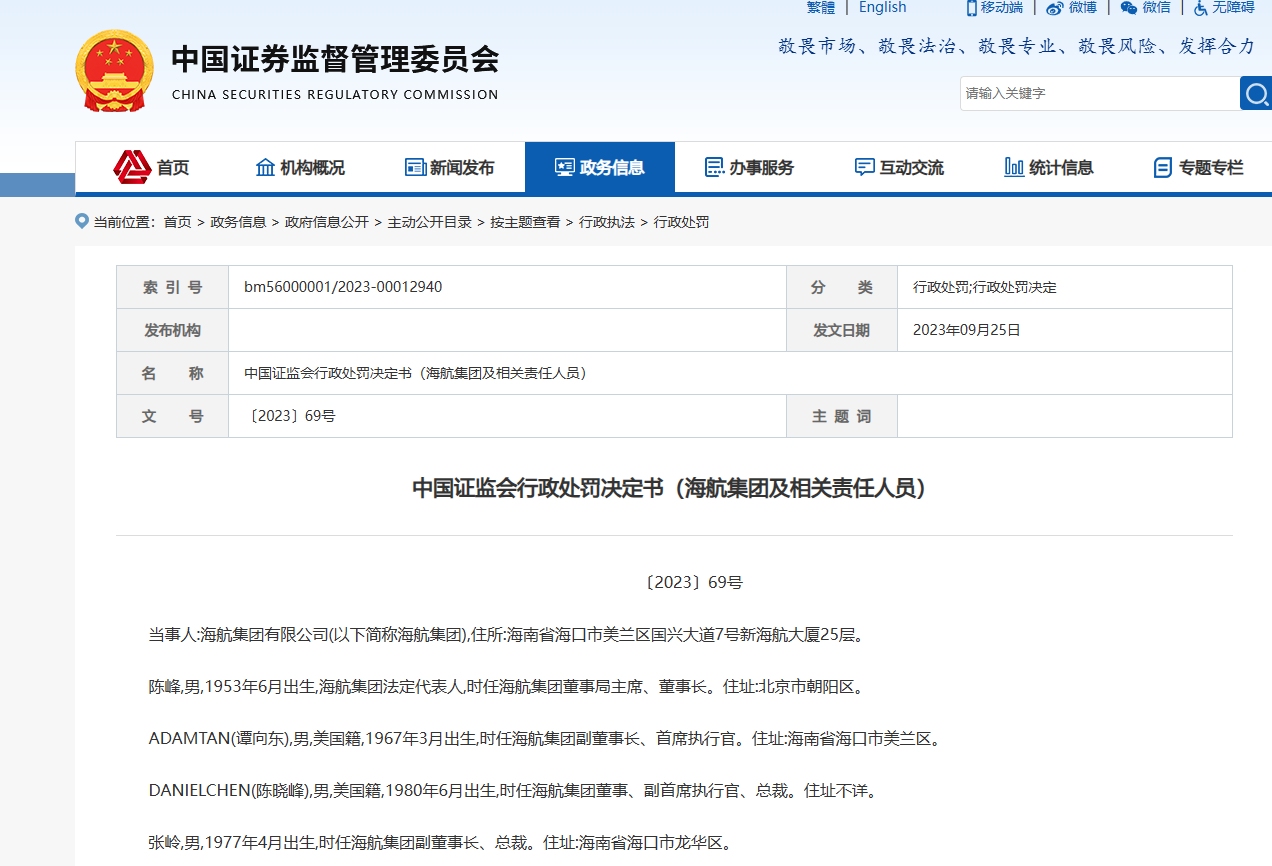Switch site language to English
This screenshot has height=866, width=1272.
tap(882, 7)
